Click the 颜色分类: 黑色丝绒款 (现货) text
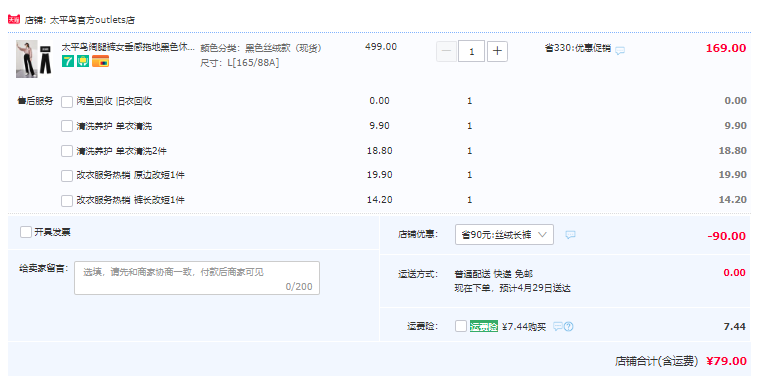 pyautogui.click(x=261, y=48)
